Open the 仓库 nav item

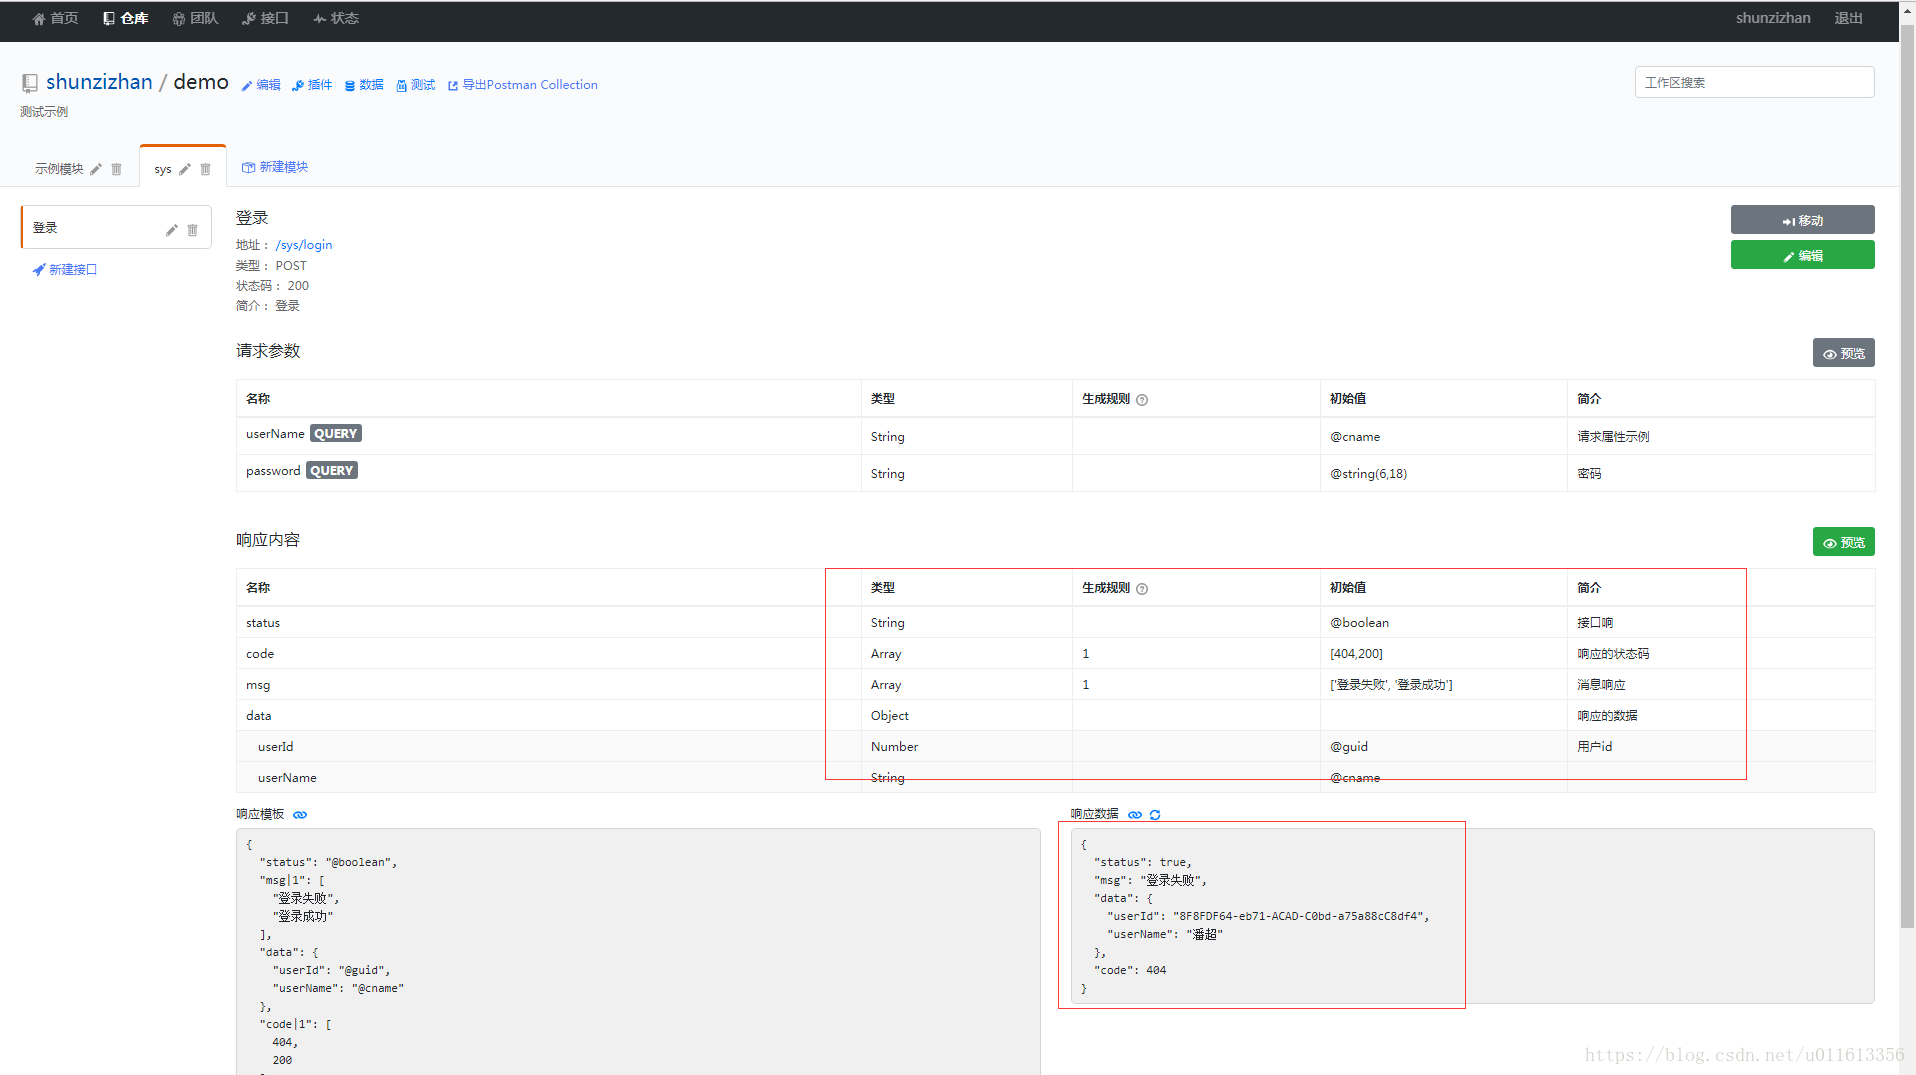[x=126, y=18]
